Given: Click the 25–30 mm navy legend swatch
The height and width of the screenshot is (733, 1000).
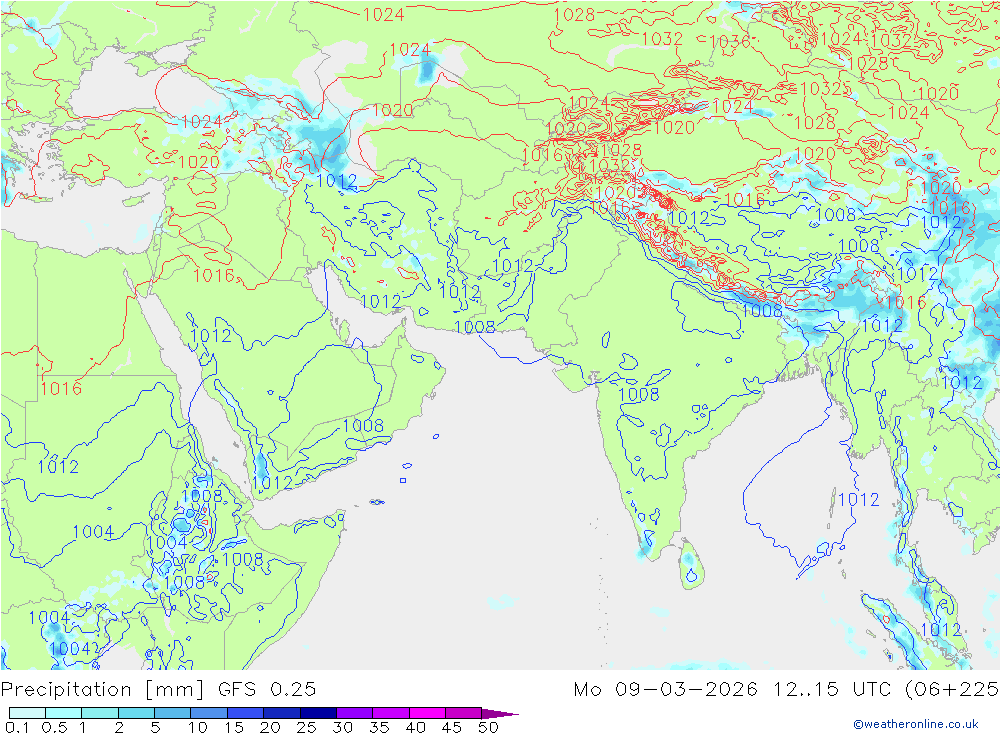Looking at the screenshot, I should click(x=318, y=713).
